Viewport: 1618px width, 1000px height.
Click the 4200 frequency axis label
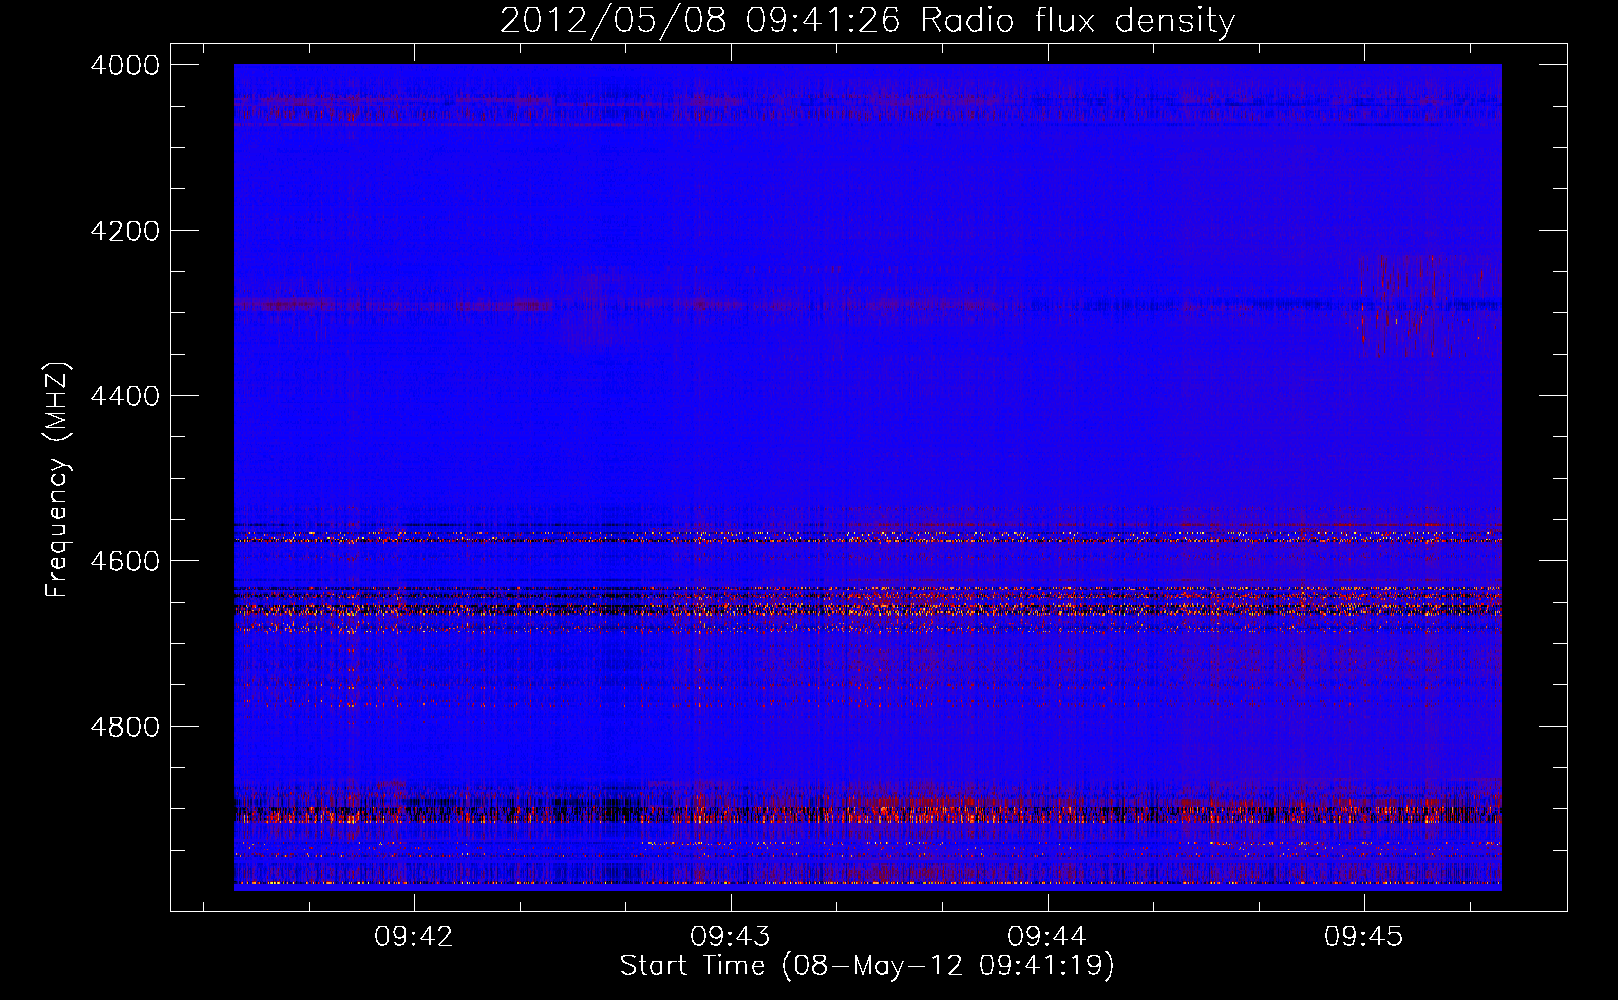point(125,231)
